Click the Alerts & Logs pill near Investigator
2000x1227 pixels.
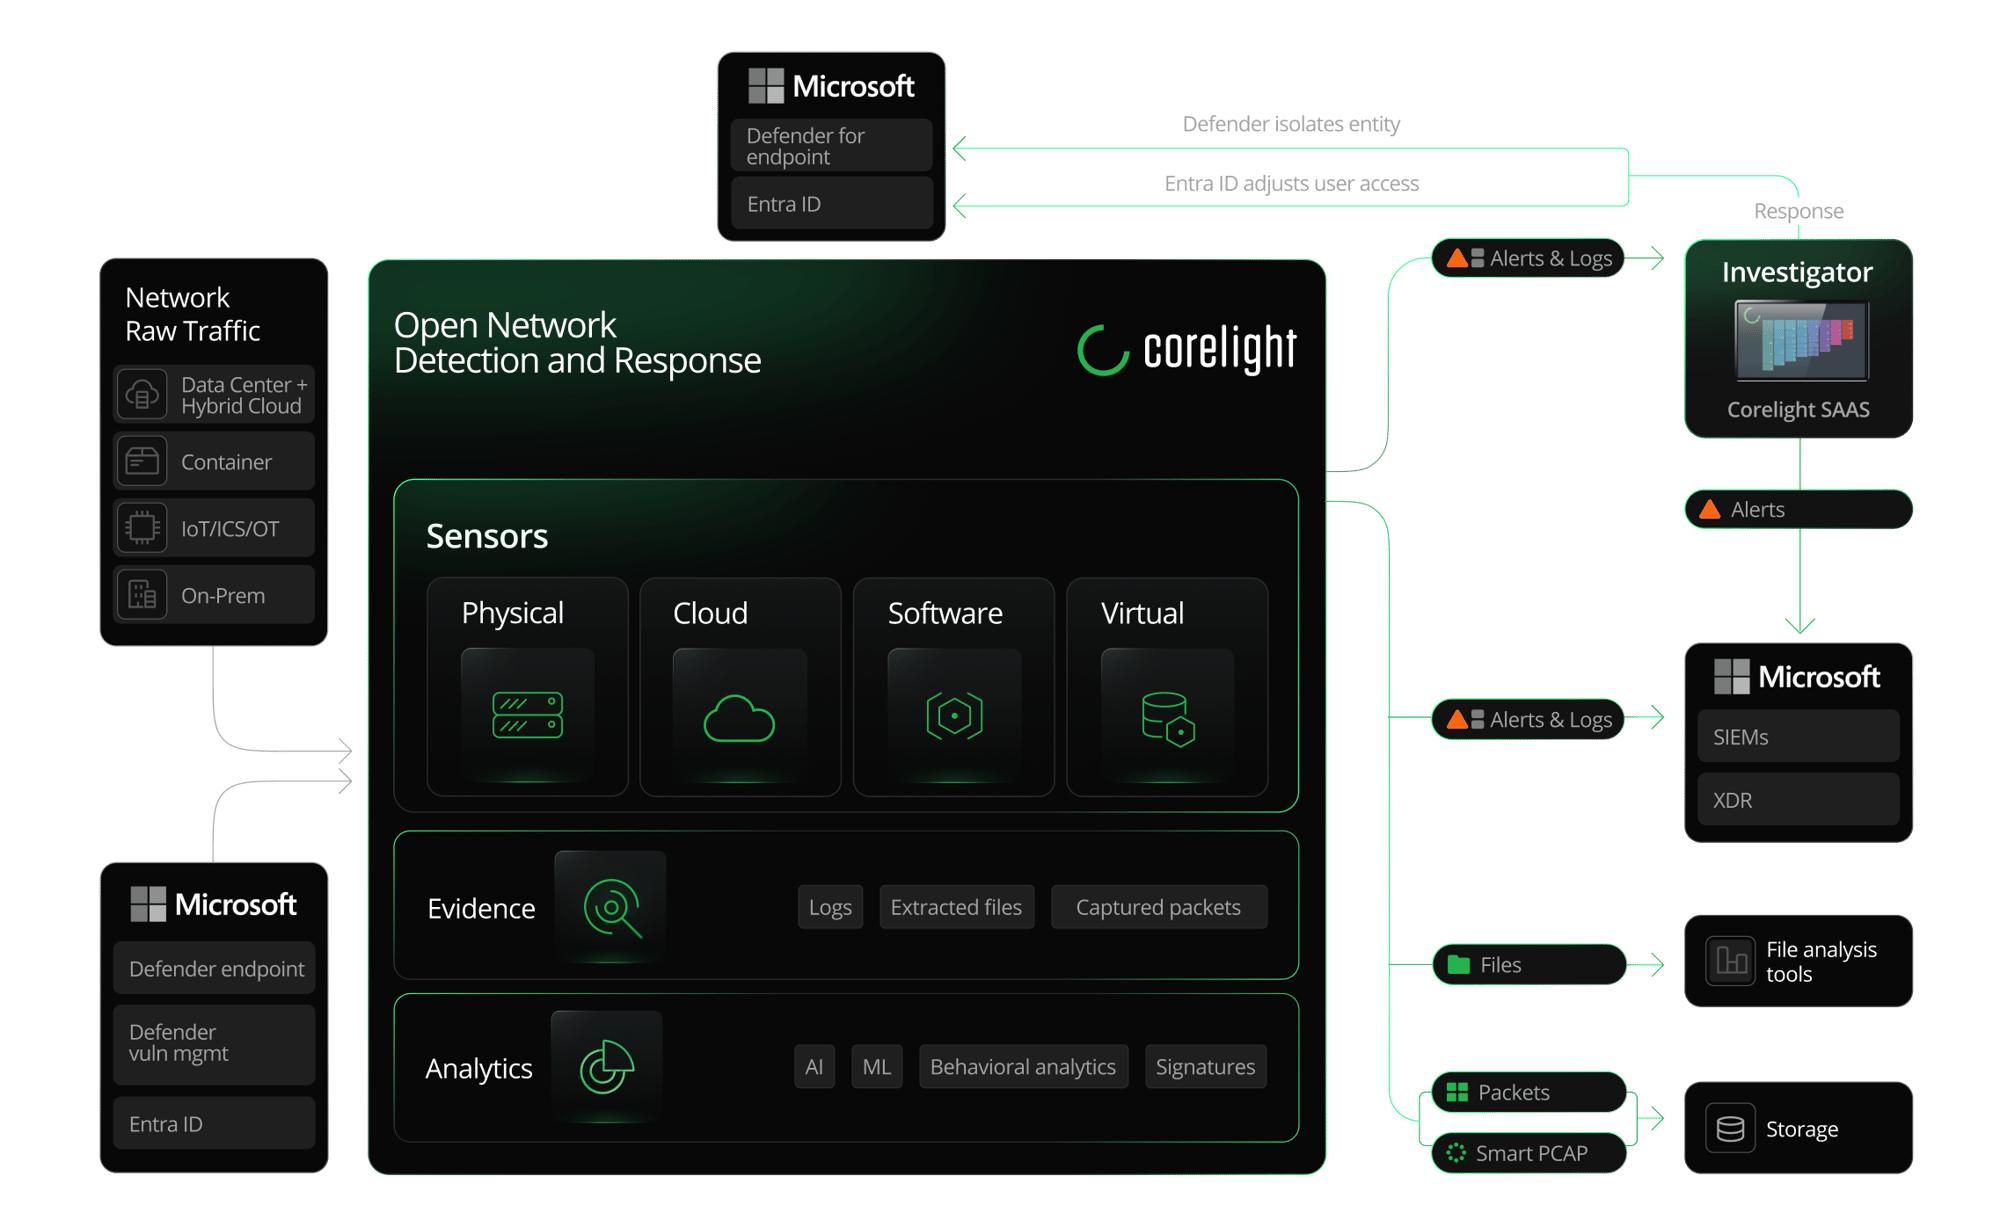point(1527,258)
